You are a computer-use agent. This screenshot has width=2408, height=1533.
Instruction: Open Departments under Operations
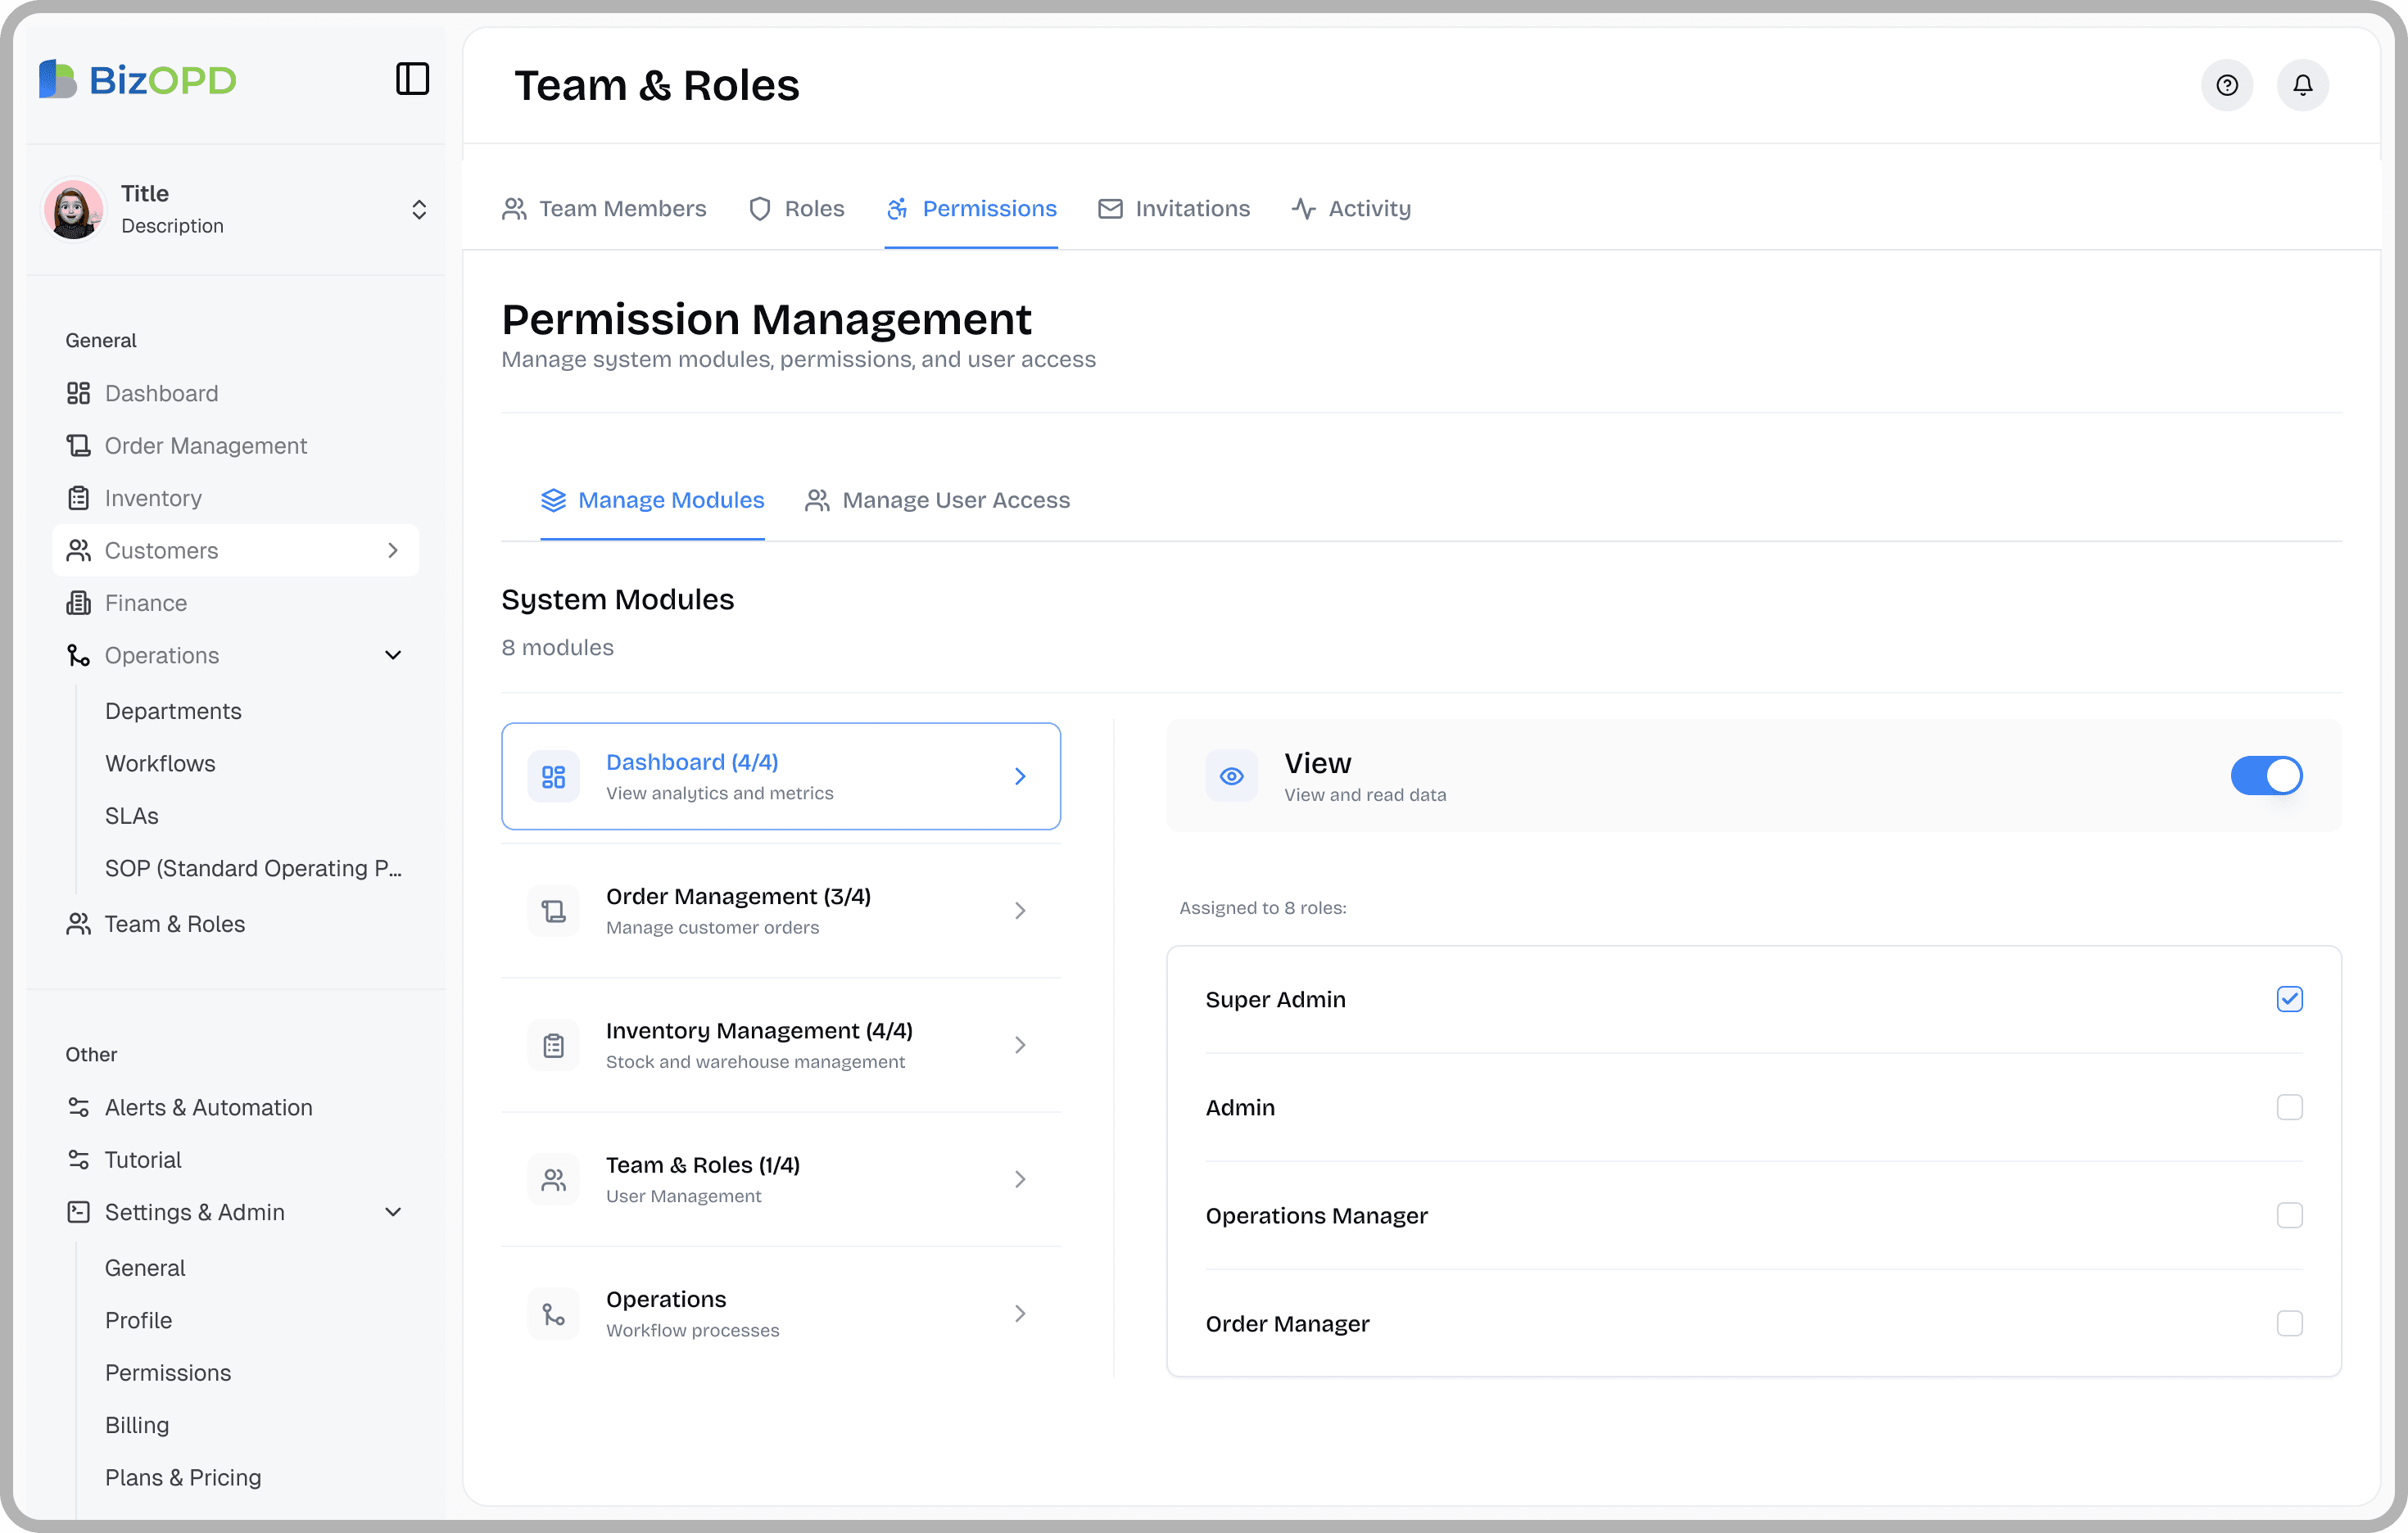pyautogui.click(x=173, y=711)
